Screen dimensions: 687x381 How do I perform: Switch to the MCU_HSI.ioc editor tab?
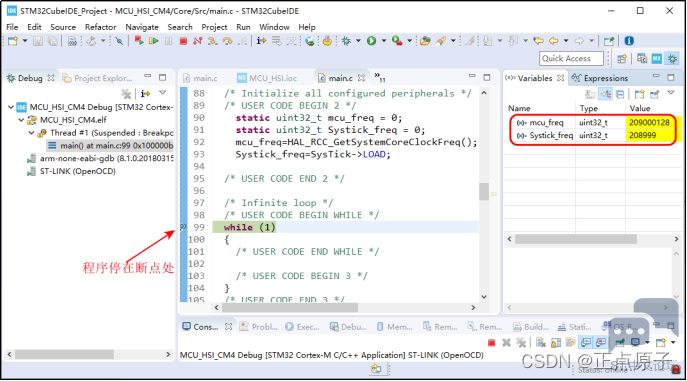[x=267, y=78]
